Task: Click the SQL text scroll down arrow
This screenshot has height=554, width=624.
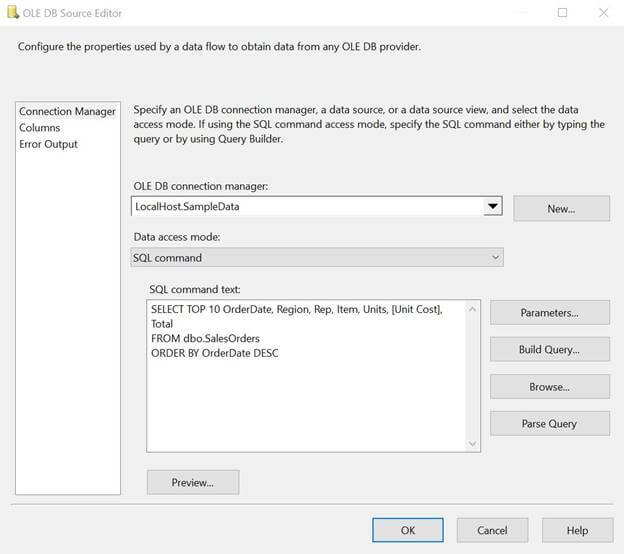Action: 472,443
